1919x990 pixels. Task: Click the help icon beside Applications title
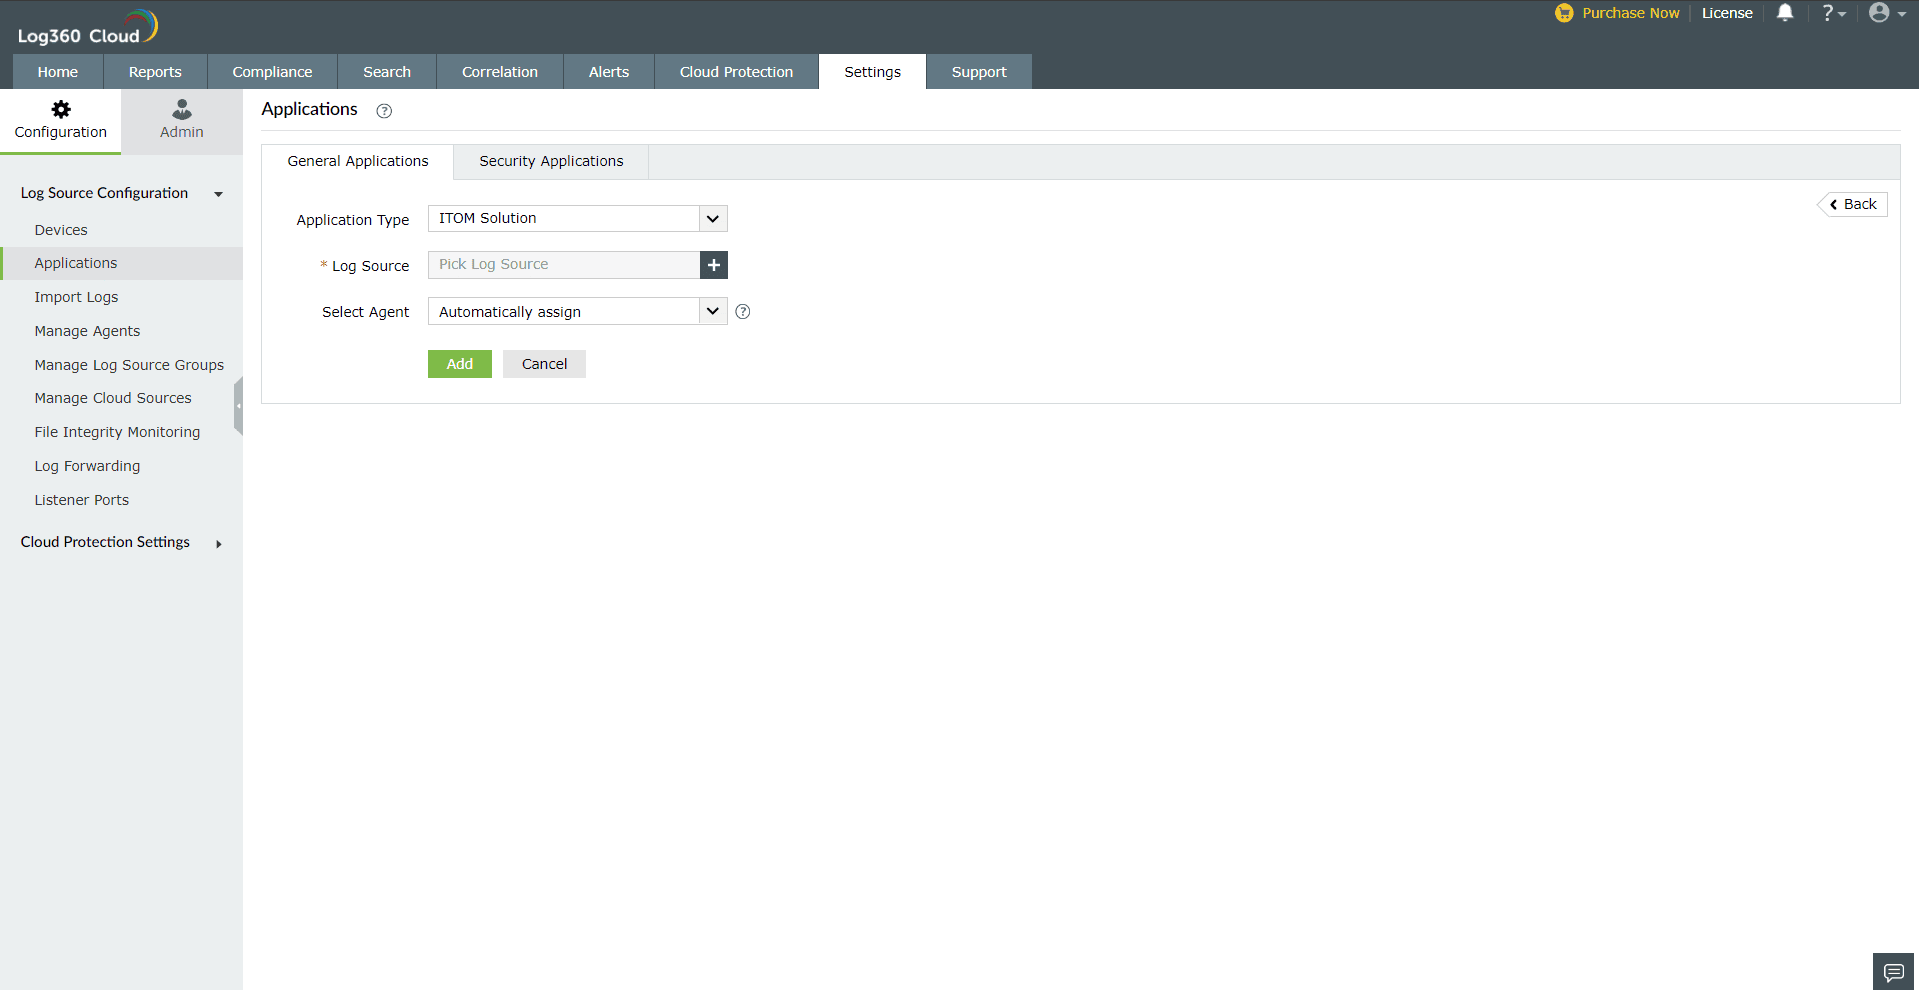point(384,111)
